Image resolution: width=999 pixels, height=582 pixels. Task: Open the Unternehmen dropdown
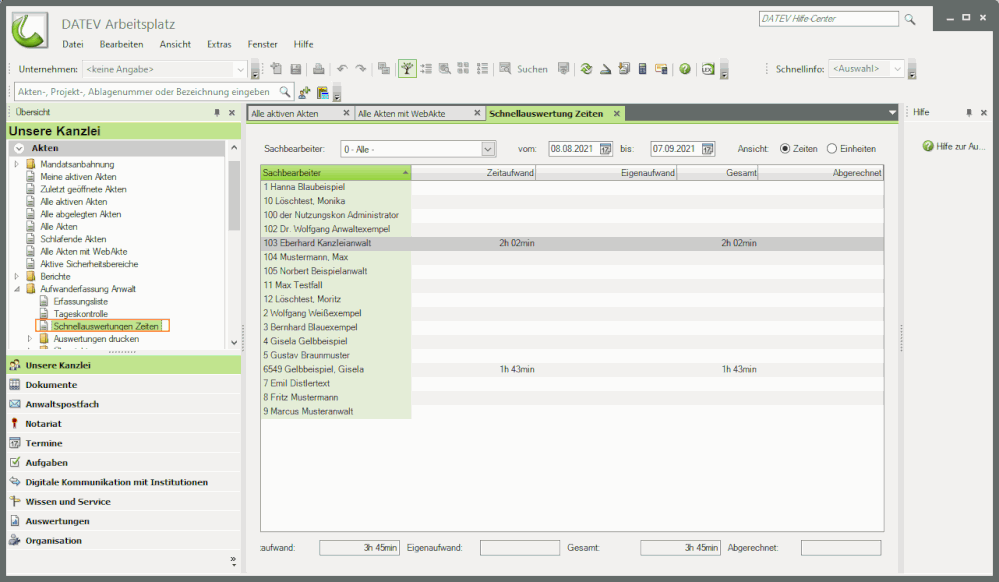pyautogui.click(x=240, y=69)
